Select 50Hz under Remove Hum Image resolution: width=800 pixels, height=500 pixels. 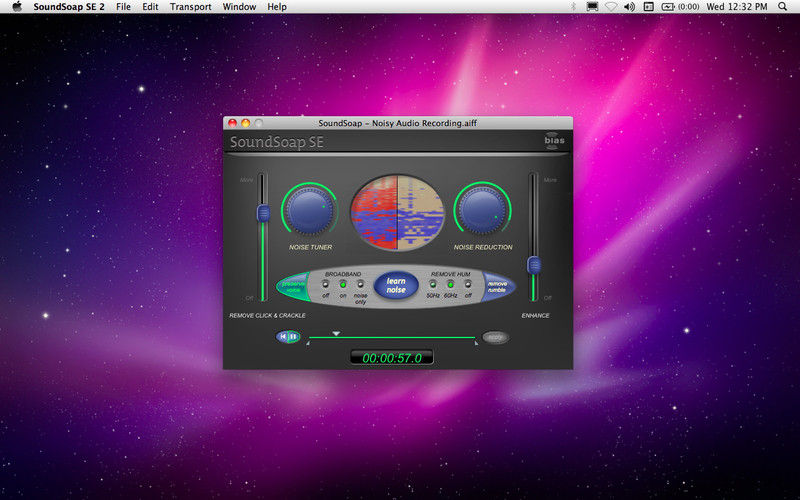tap(433, 284)
